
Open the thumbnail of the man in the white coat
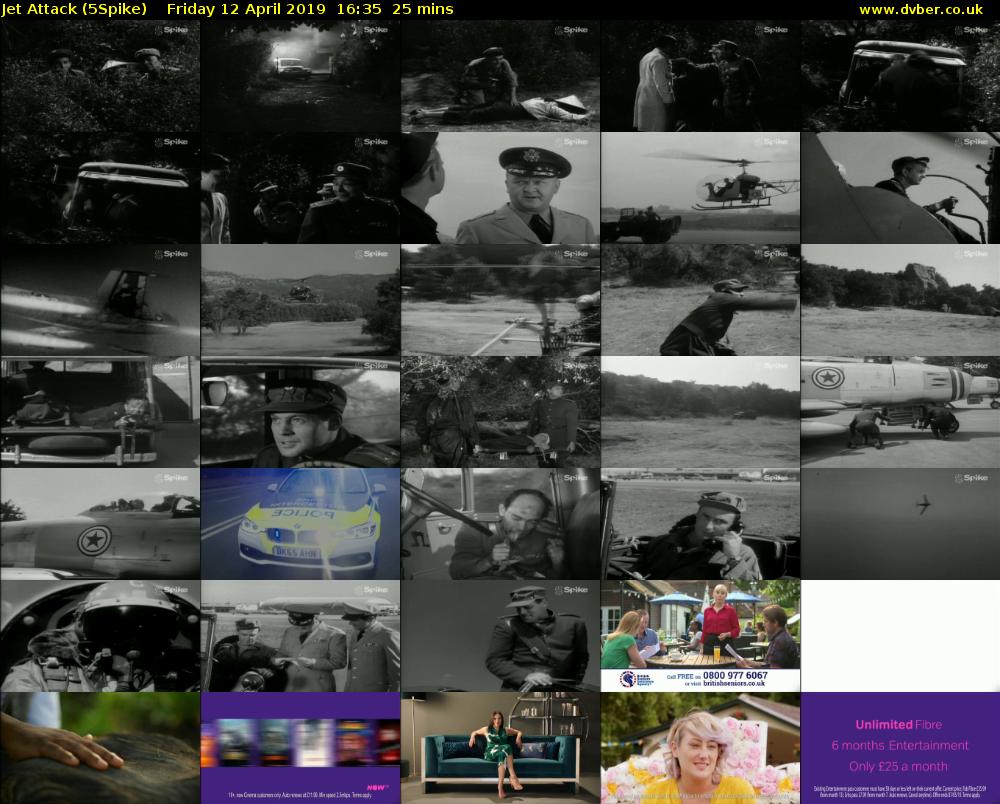pos(700,76)
